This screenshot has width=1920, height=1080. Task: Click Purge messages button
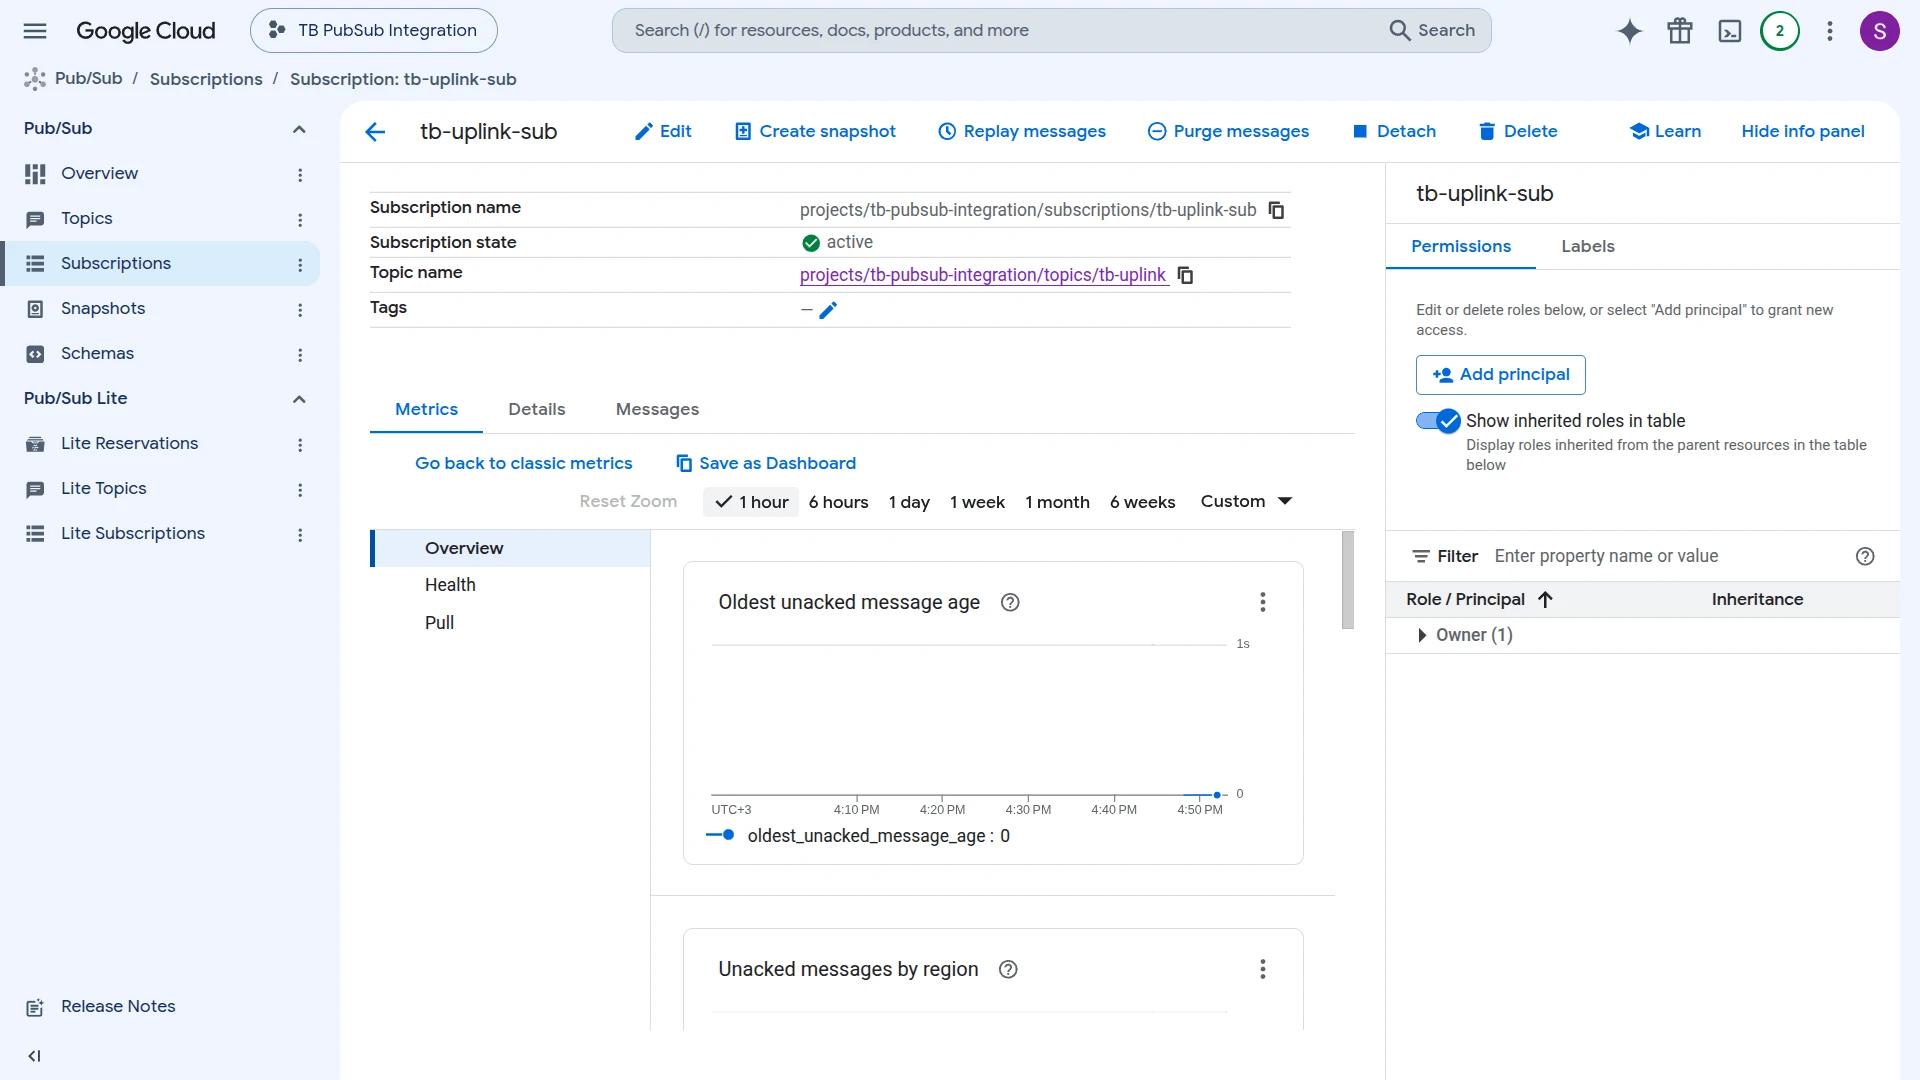[x=1228, y=132]
